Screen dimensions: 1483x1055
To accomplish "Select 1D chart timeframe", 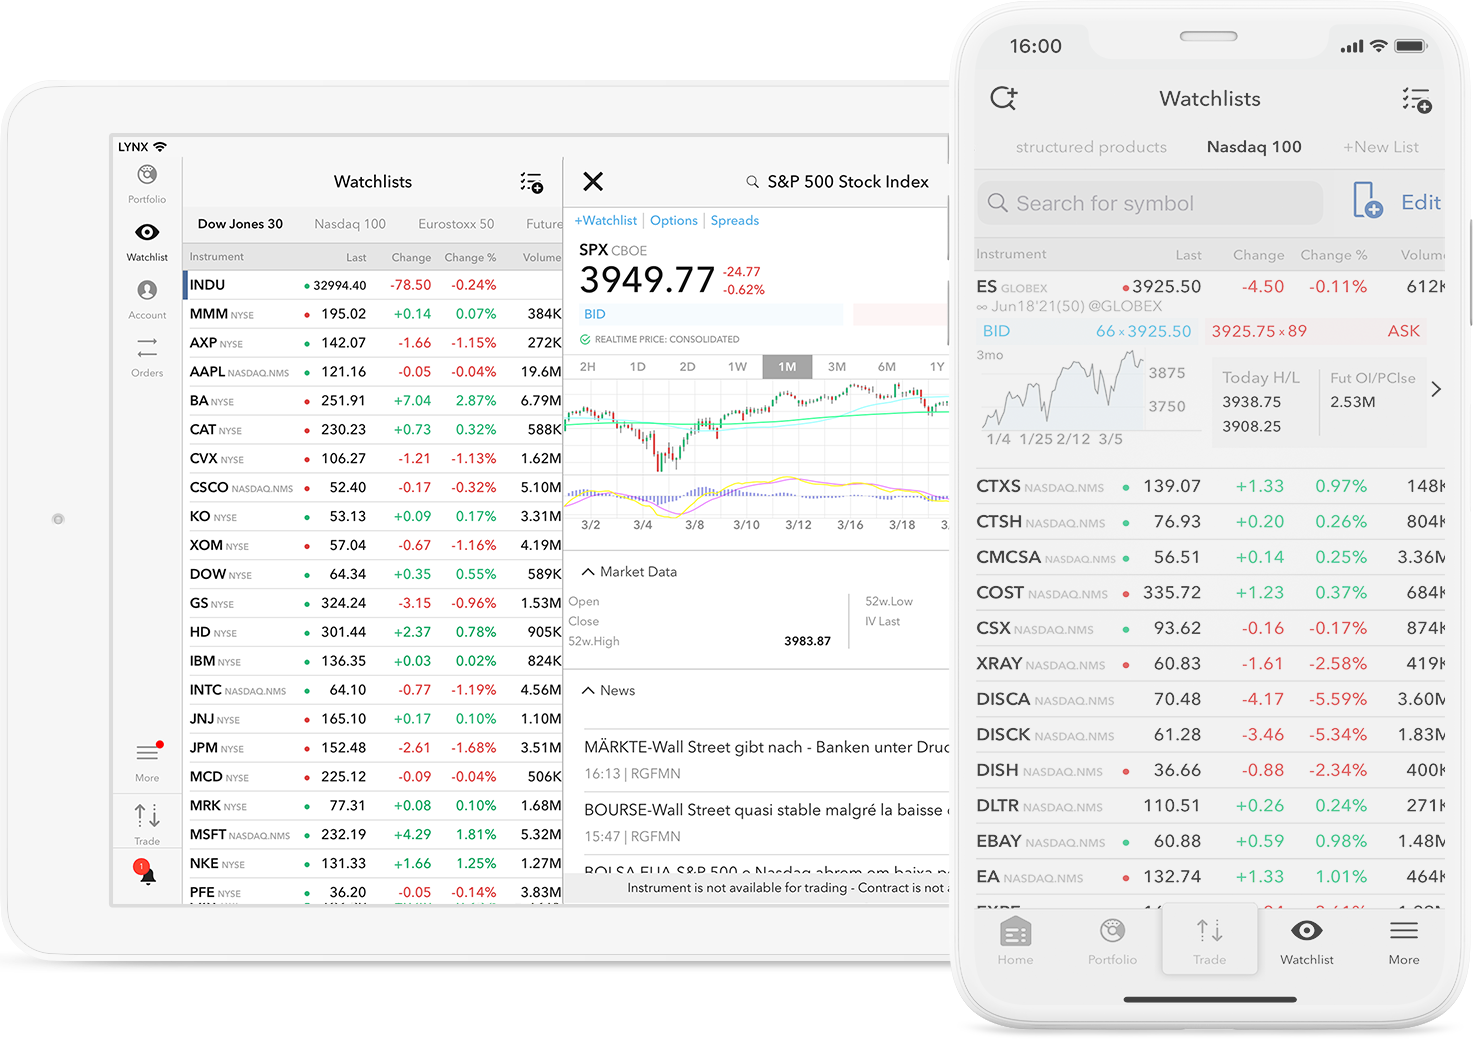I will click(x=637, y=367).
